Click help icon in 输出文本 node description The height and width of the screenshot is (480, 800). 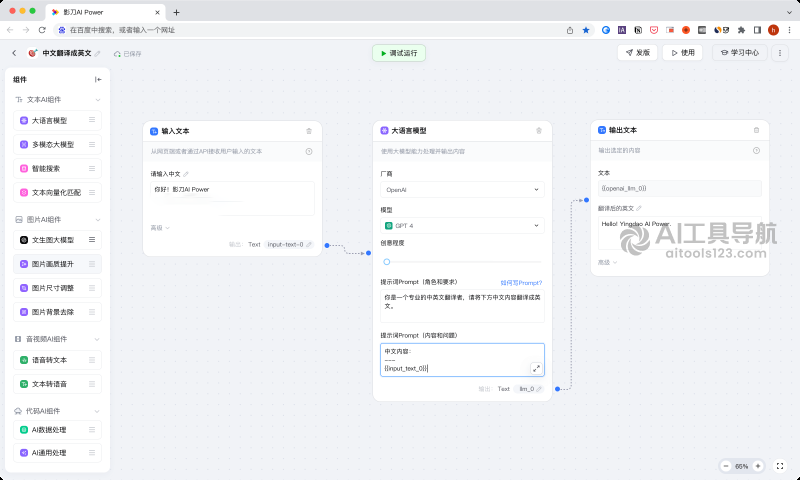(x=756, y=150)
